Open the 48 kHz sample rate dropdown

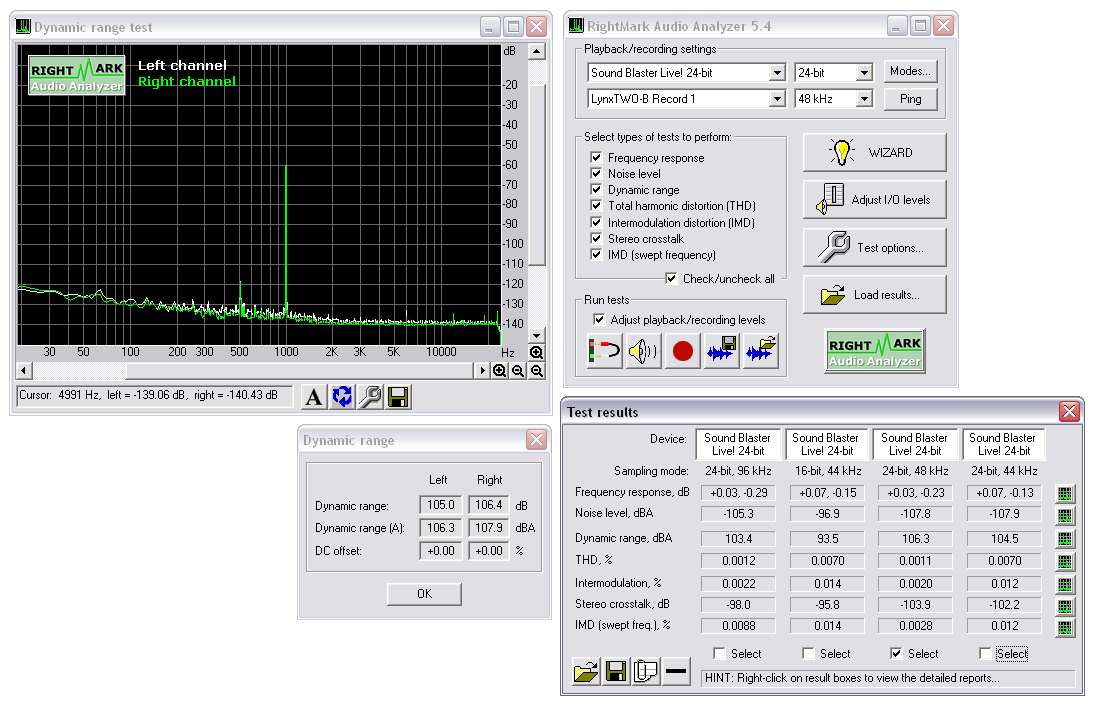click(x=864, y=99)
